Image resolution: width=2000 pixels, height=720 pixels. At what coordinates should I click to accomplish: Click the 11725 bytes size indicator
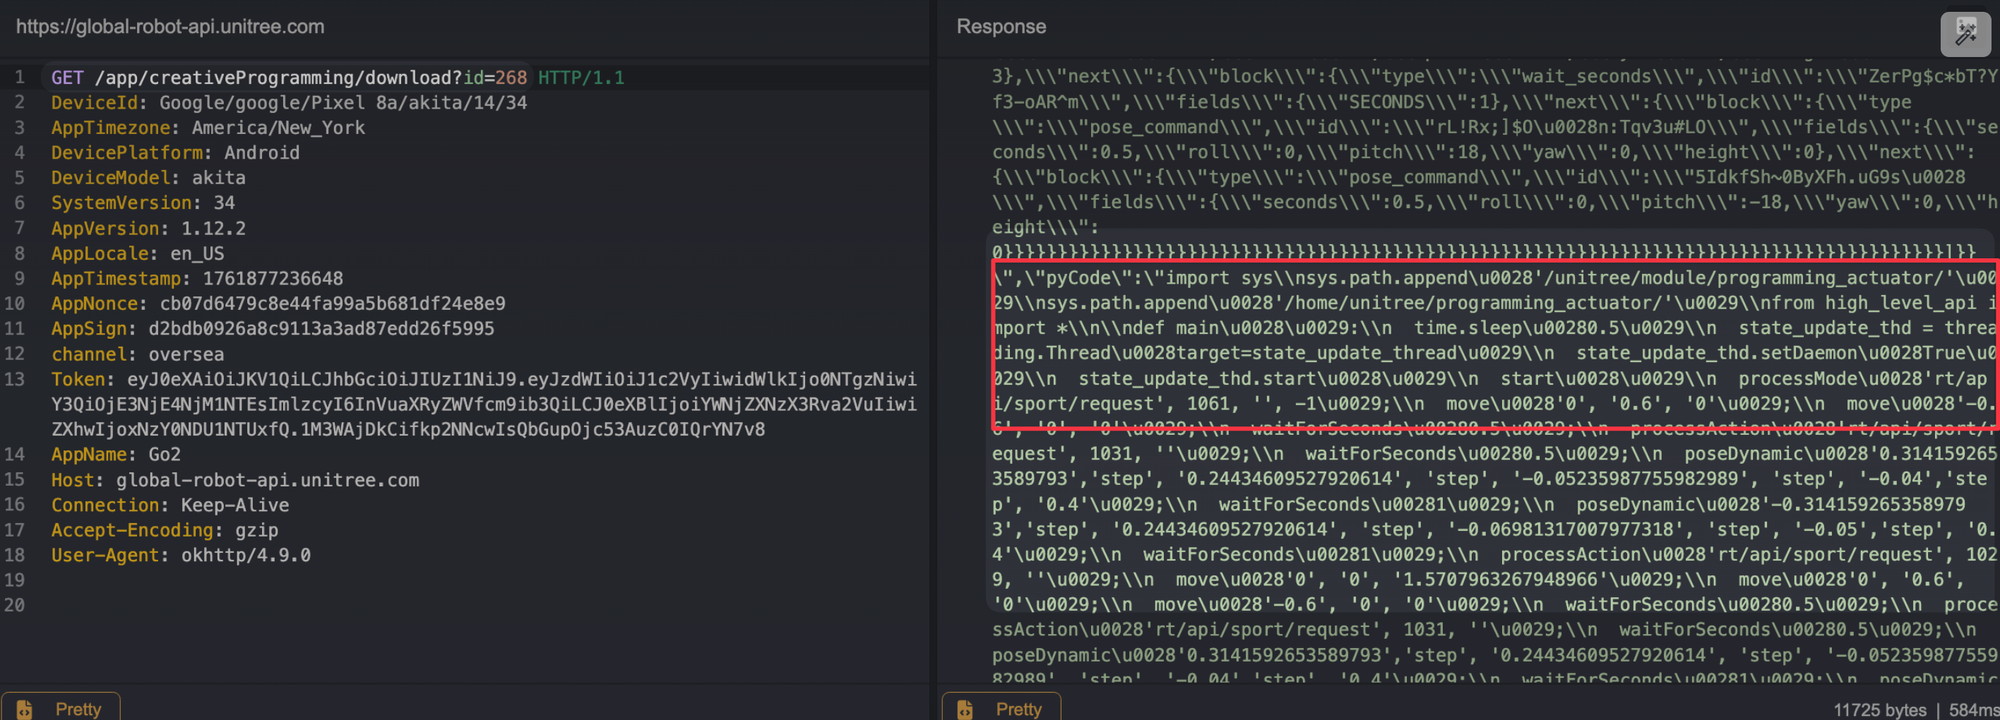tap(1880, 709)
